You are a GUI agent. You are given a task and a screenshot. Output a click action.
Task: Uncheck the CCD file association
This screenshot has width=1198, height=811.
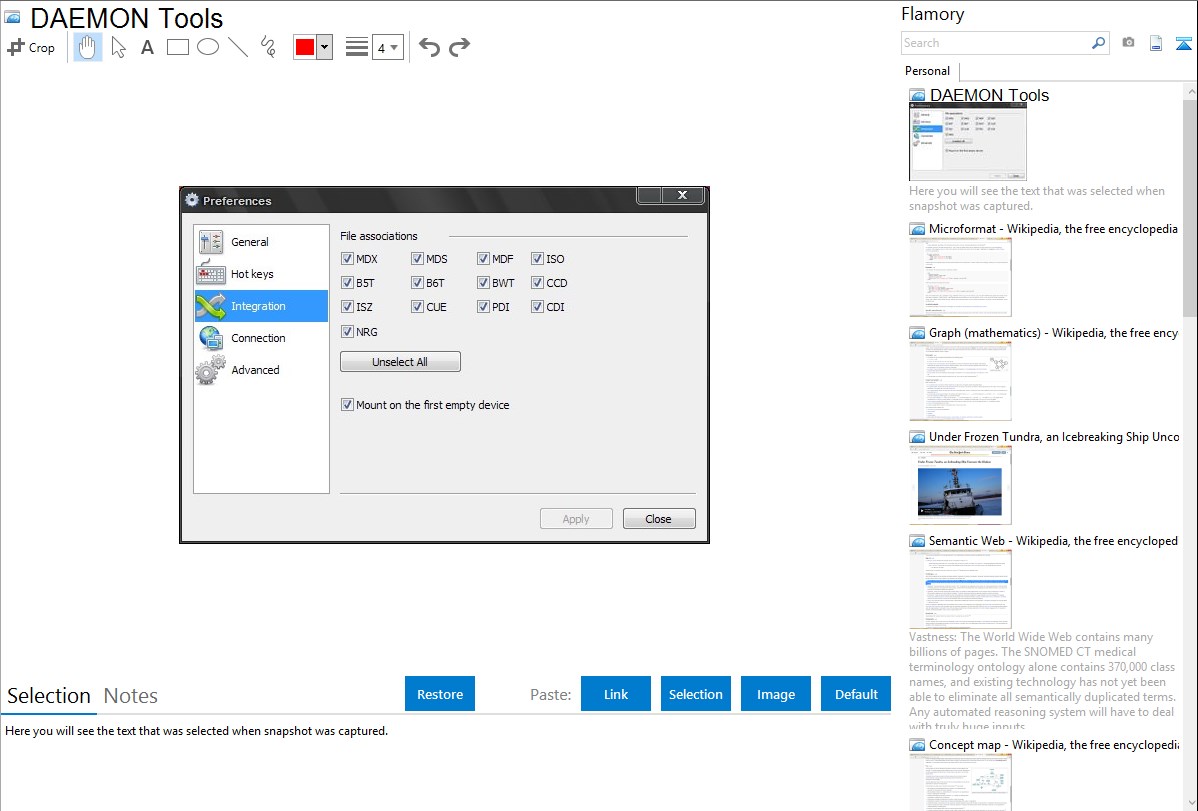tap(538, 283)
